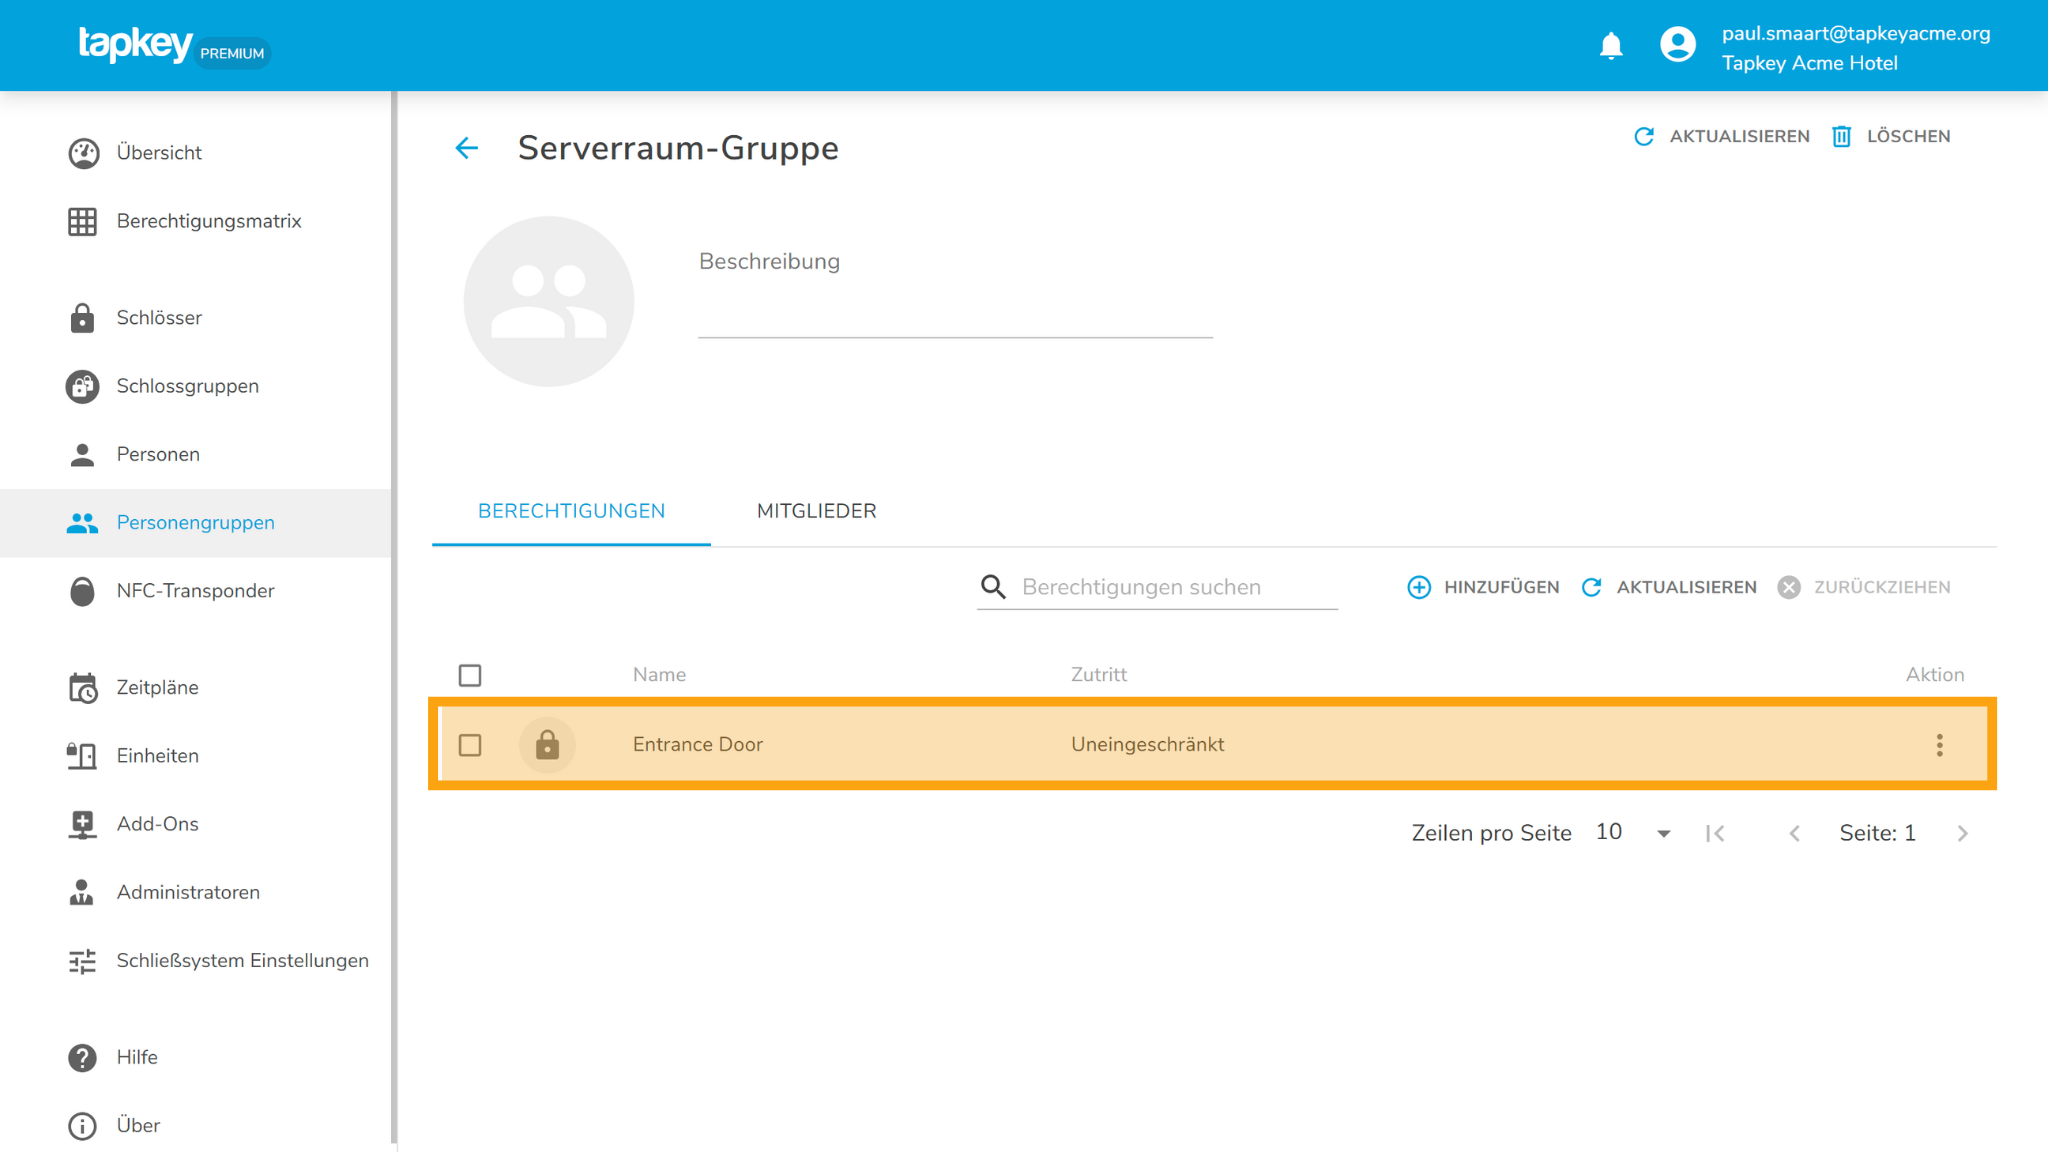The image size is (2048, 1152).
Task: Select all rows via header checkbox
Action: [470, 676]
